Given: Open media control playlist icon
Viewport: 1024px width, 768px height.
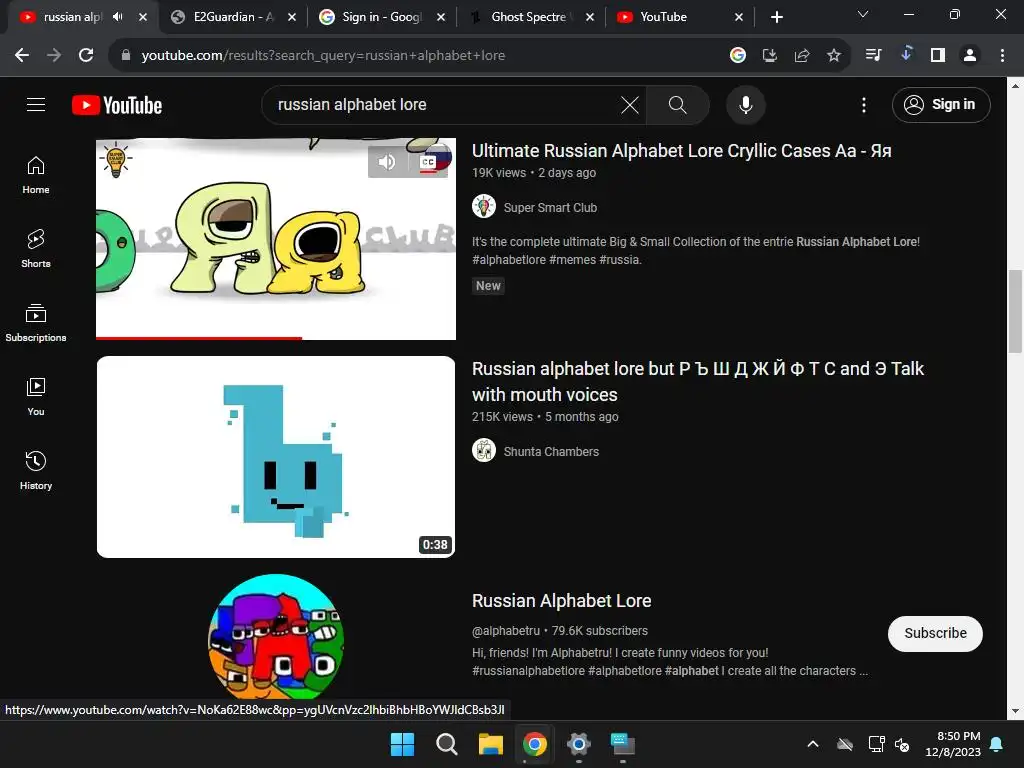Looking at the screenshot, I should [x=873, y=56].
